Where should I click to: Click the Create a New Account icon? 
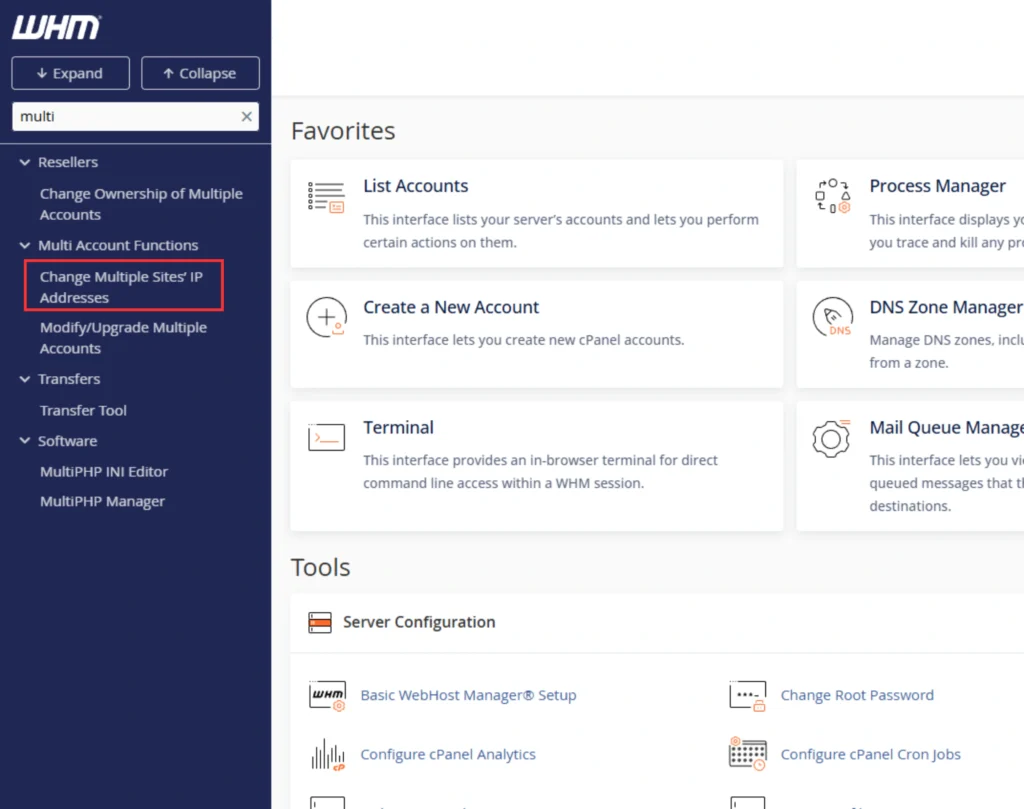[x=327, y=317]
